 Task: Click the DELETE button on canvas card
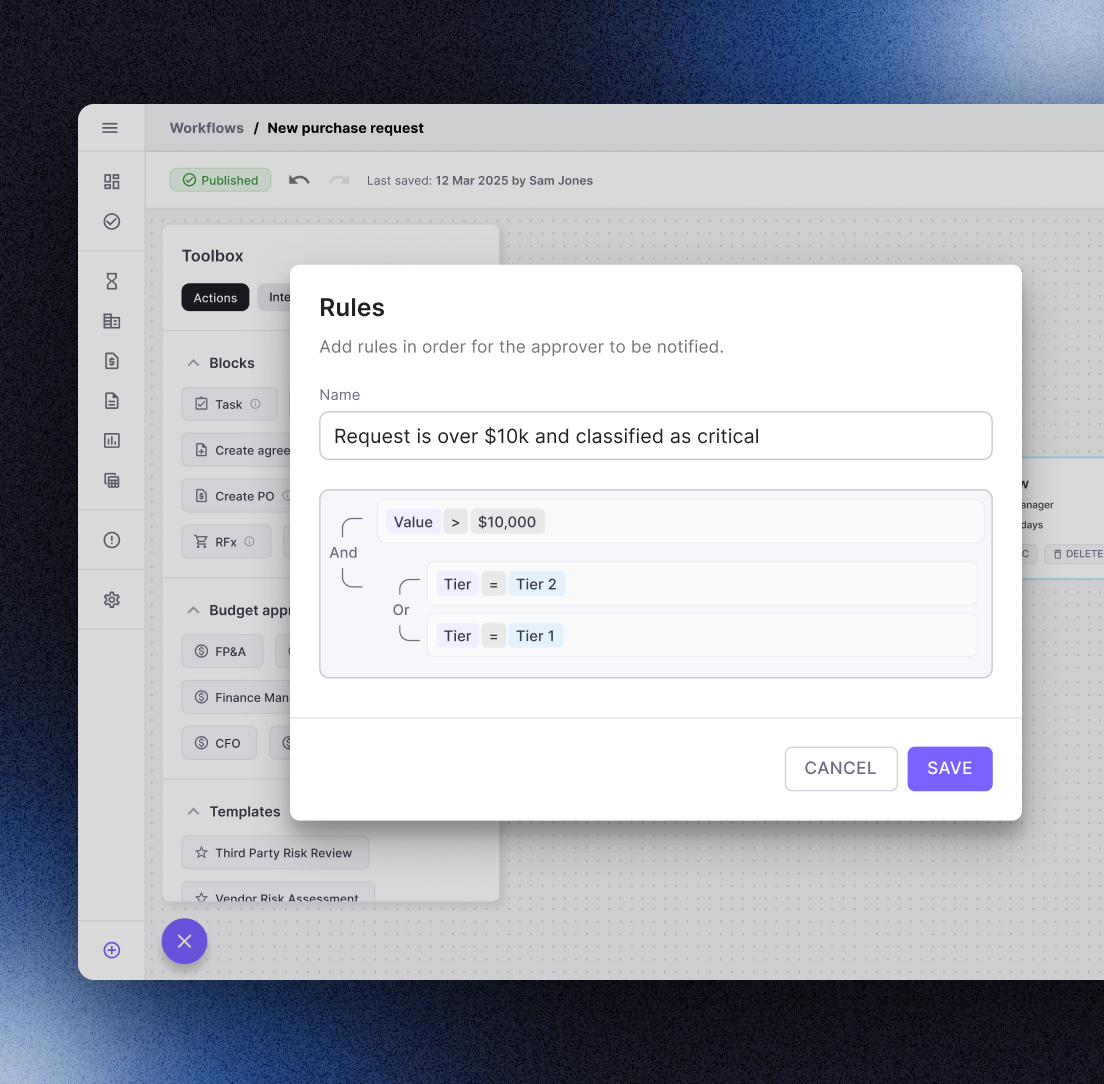(x=1076, y=554)
